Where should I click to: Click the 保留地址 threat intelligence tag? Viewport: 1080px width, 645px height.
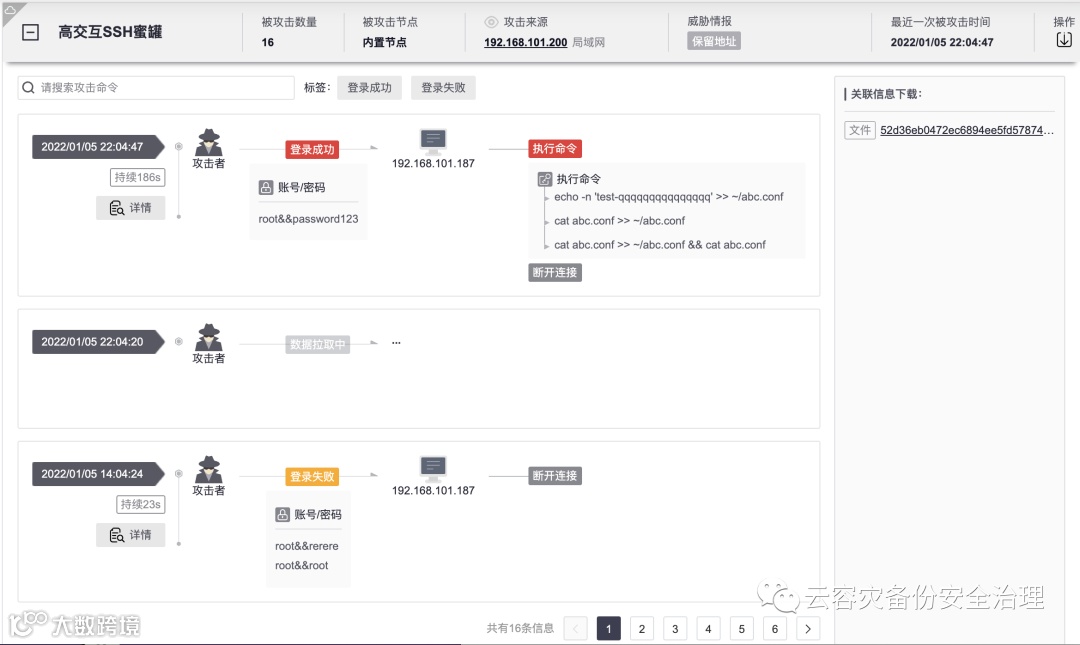pyautogui.click(x=714, y=41)
